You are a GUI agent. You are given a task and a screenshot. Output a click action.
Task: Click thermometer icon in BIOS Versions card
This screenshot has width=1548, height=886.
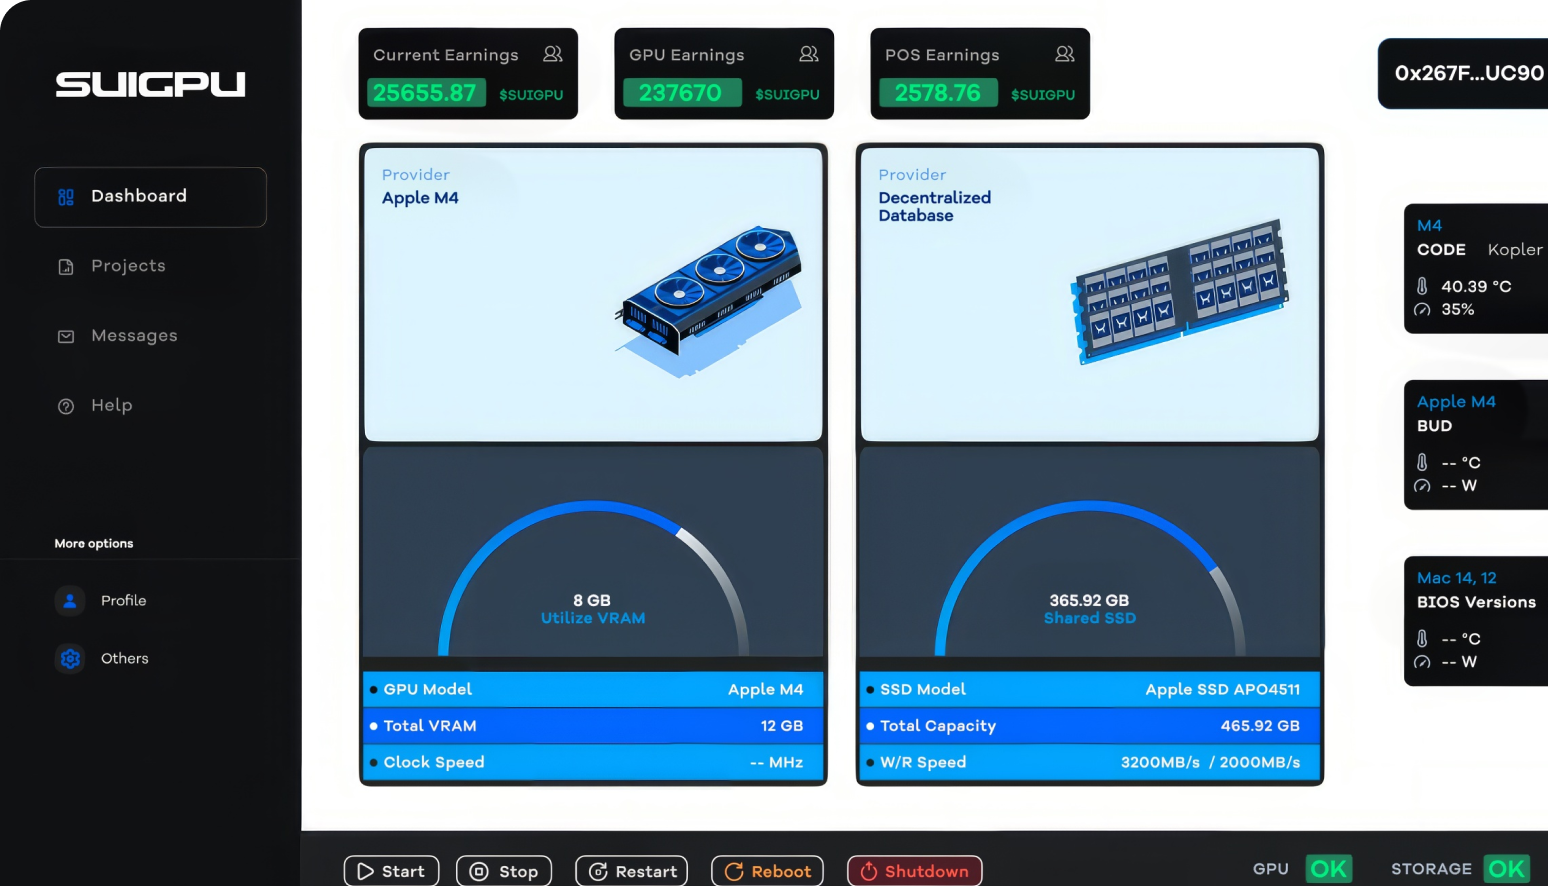pos(1422,638)
